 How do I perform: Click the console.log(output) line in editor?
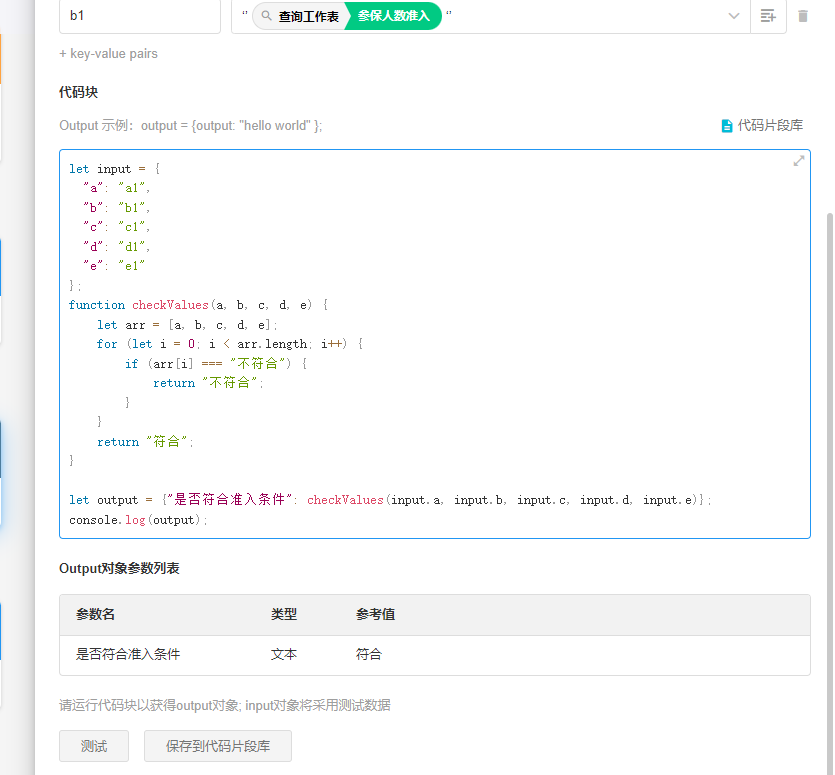[x=138, y=520]
